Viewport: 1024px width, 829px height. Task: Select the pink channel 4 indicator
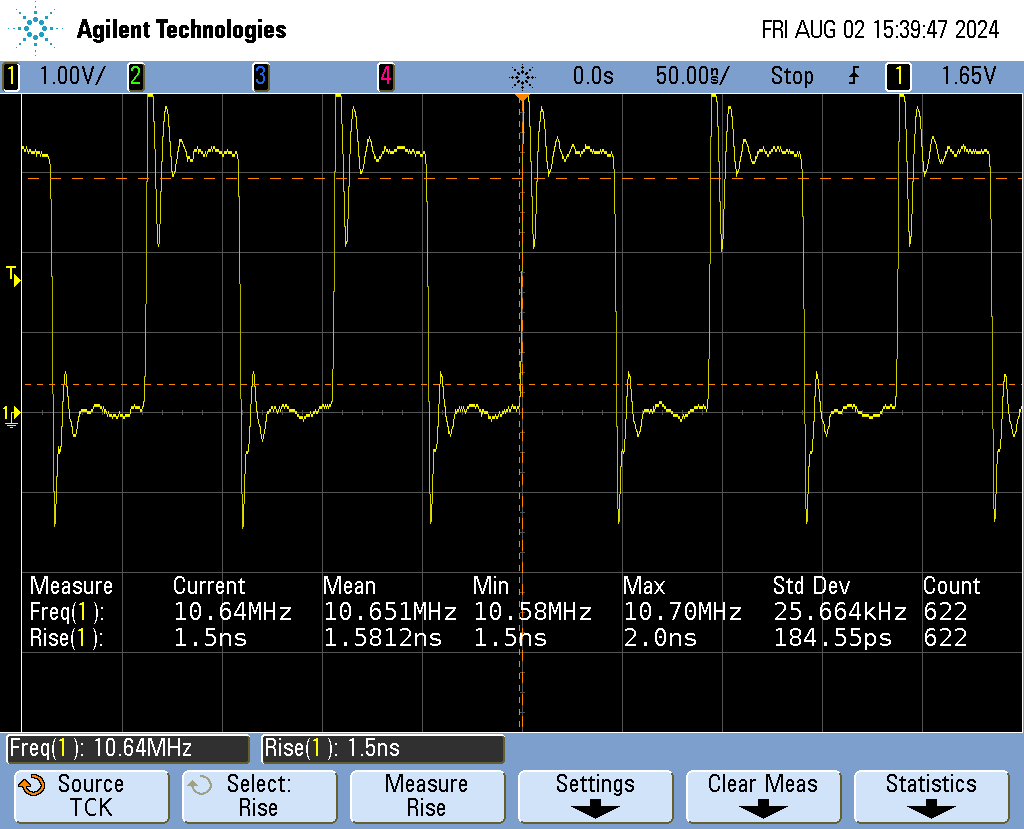pyautogui.click(x=385, y=76)
